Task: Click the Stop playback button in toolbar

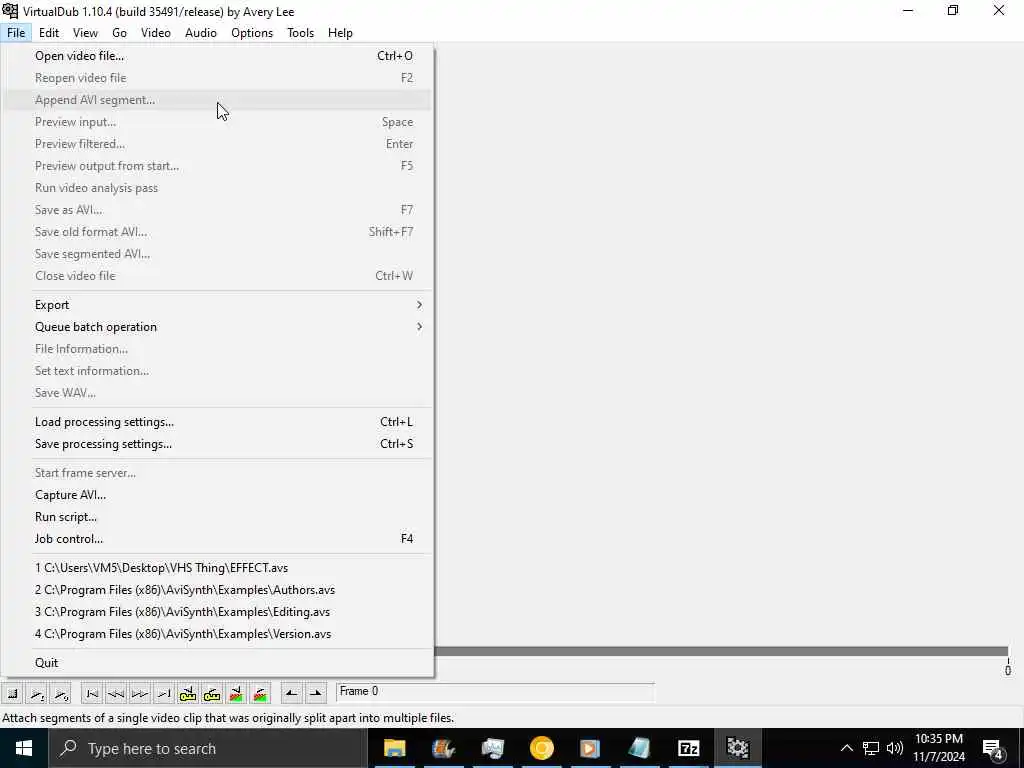Action: (x=12, y=694)
